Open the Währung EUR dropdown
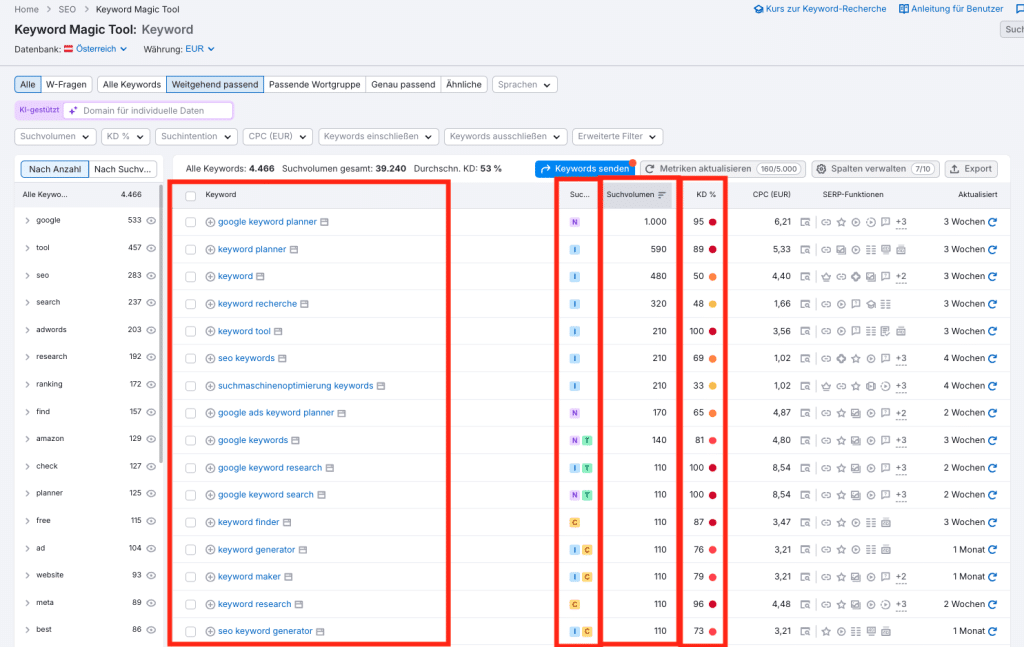This screenshot has height=647, width=1024. [x=195, y=48]
